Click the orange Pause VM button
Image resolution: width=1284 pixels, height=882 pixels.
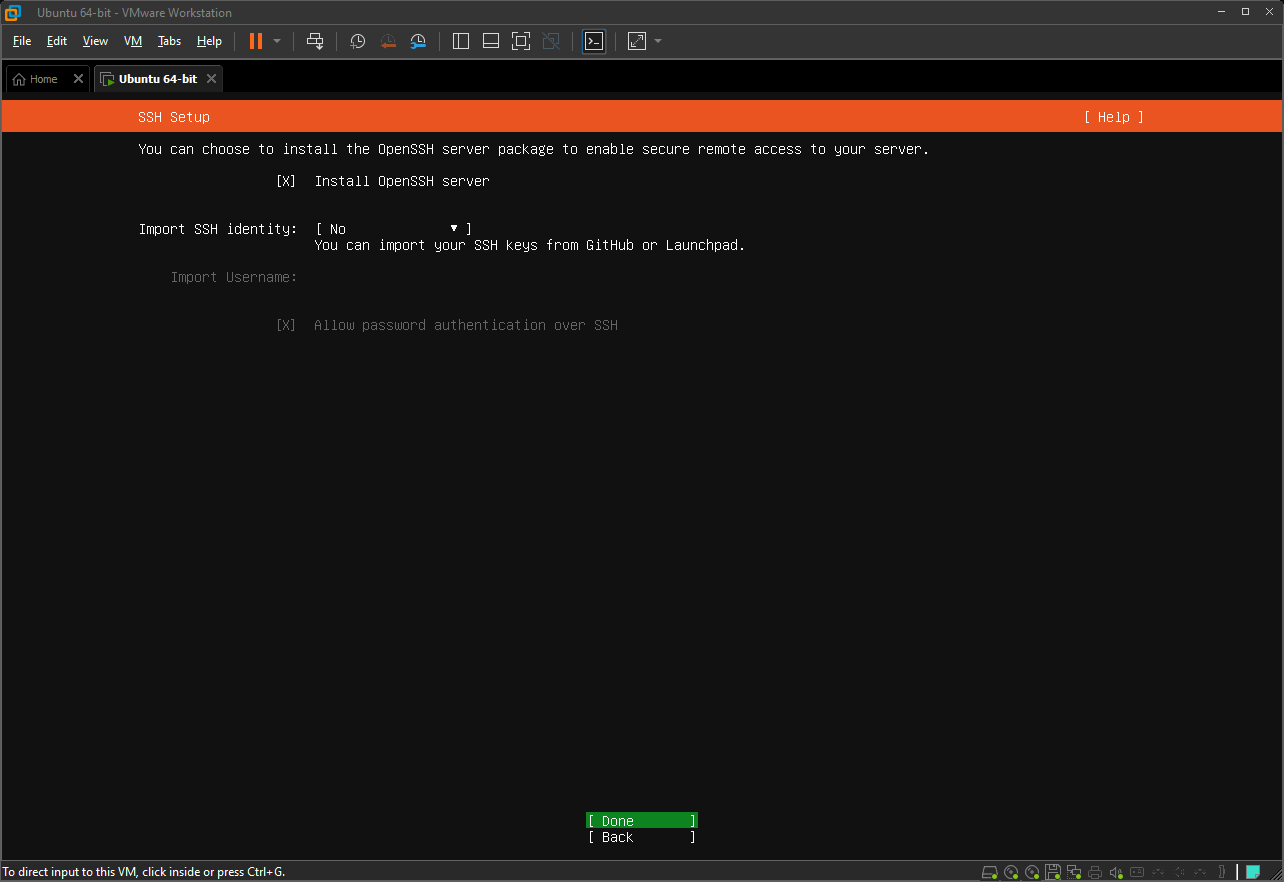pyautogui.click(x=256, y=41)
